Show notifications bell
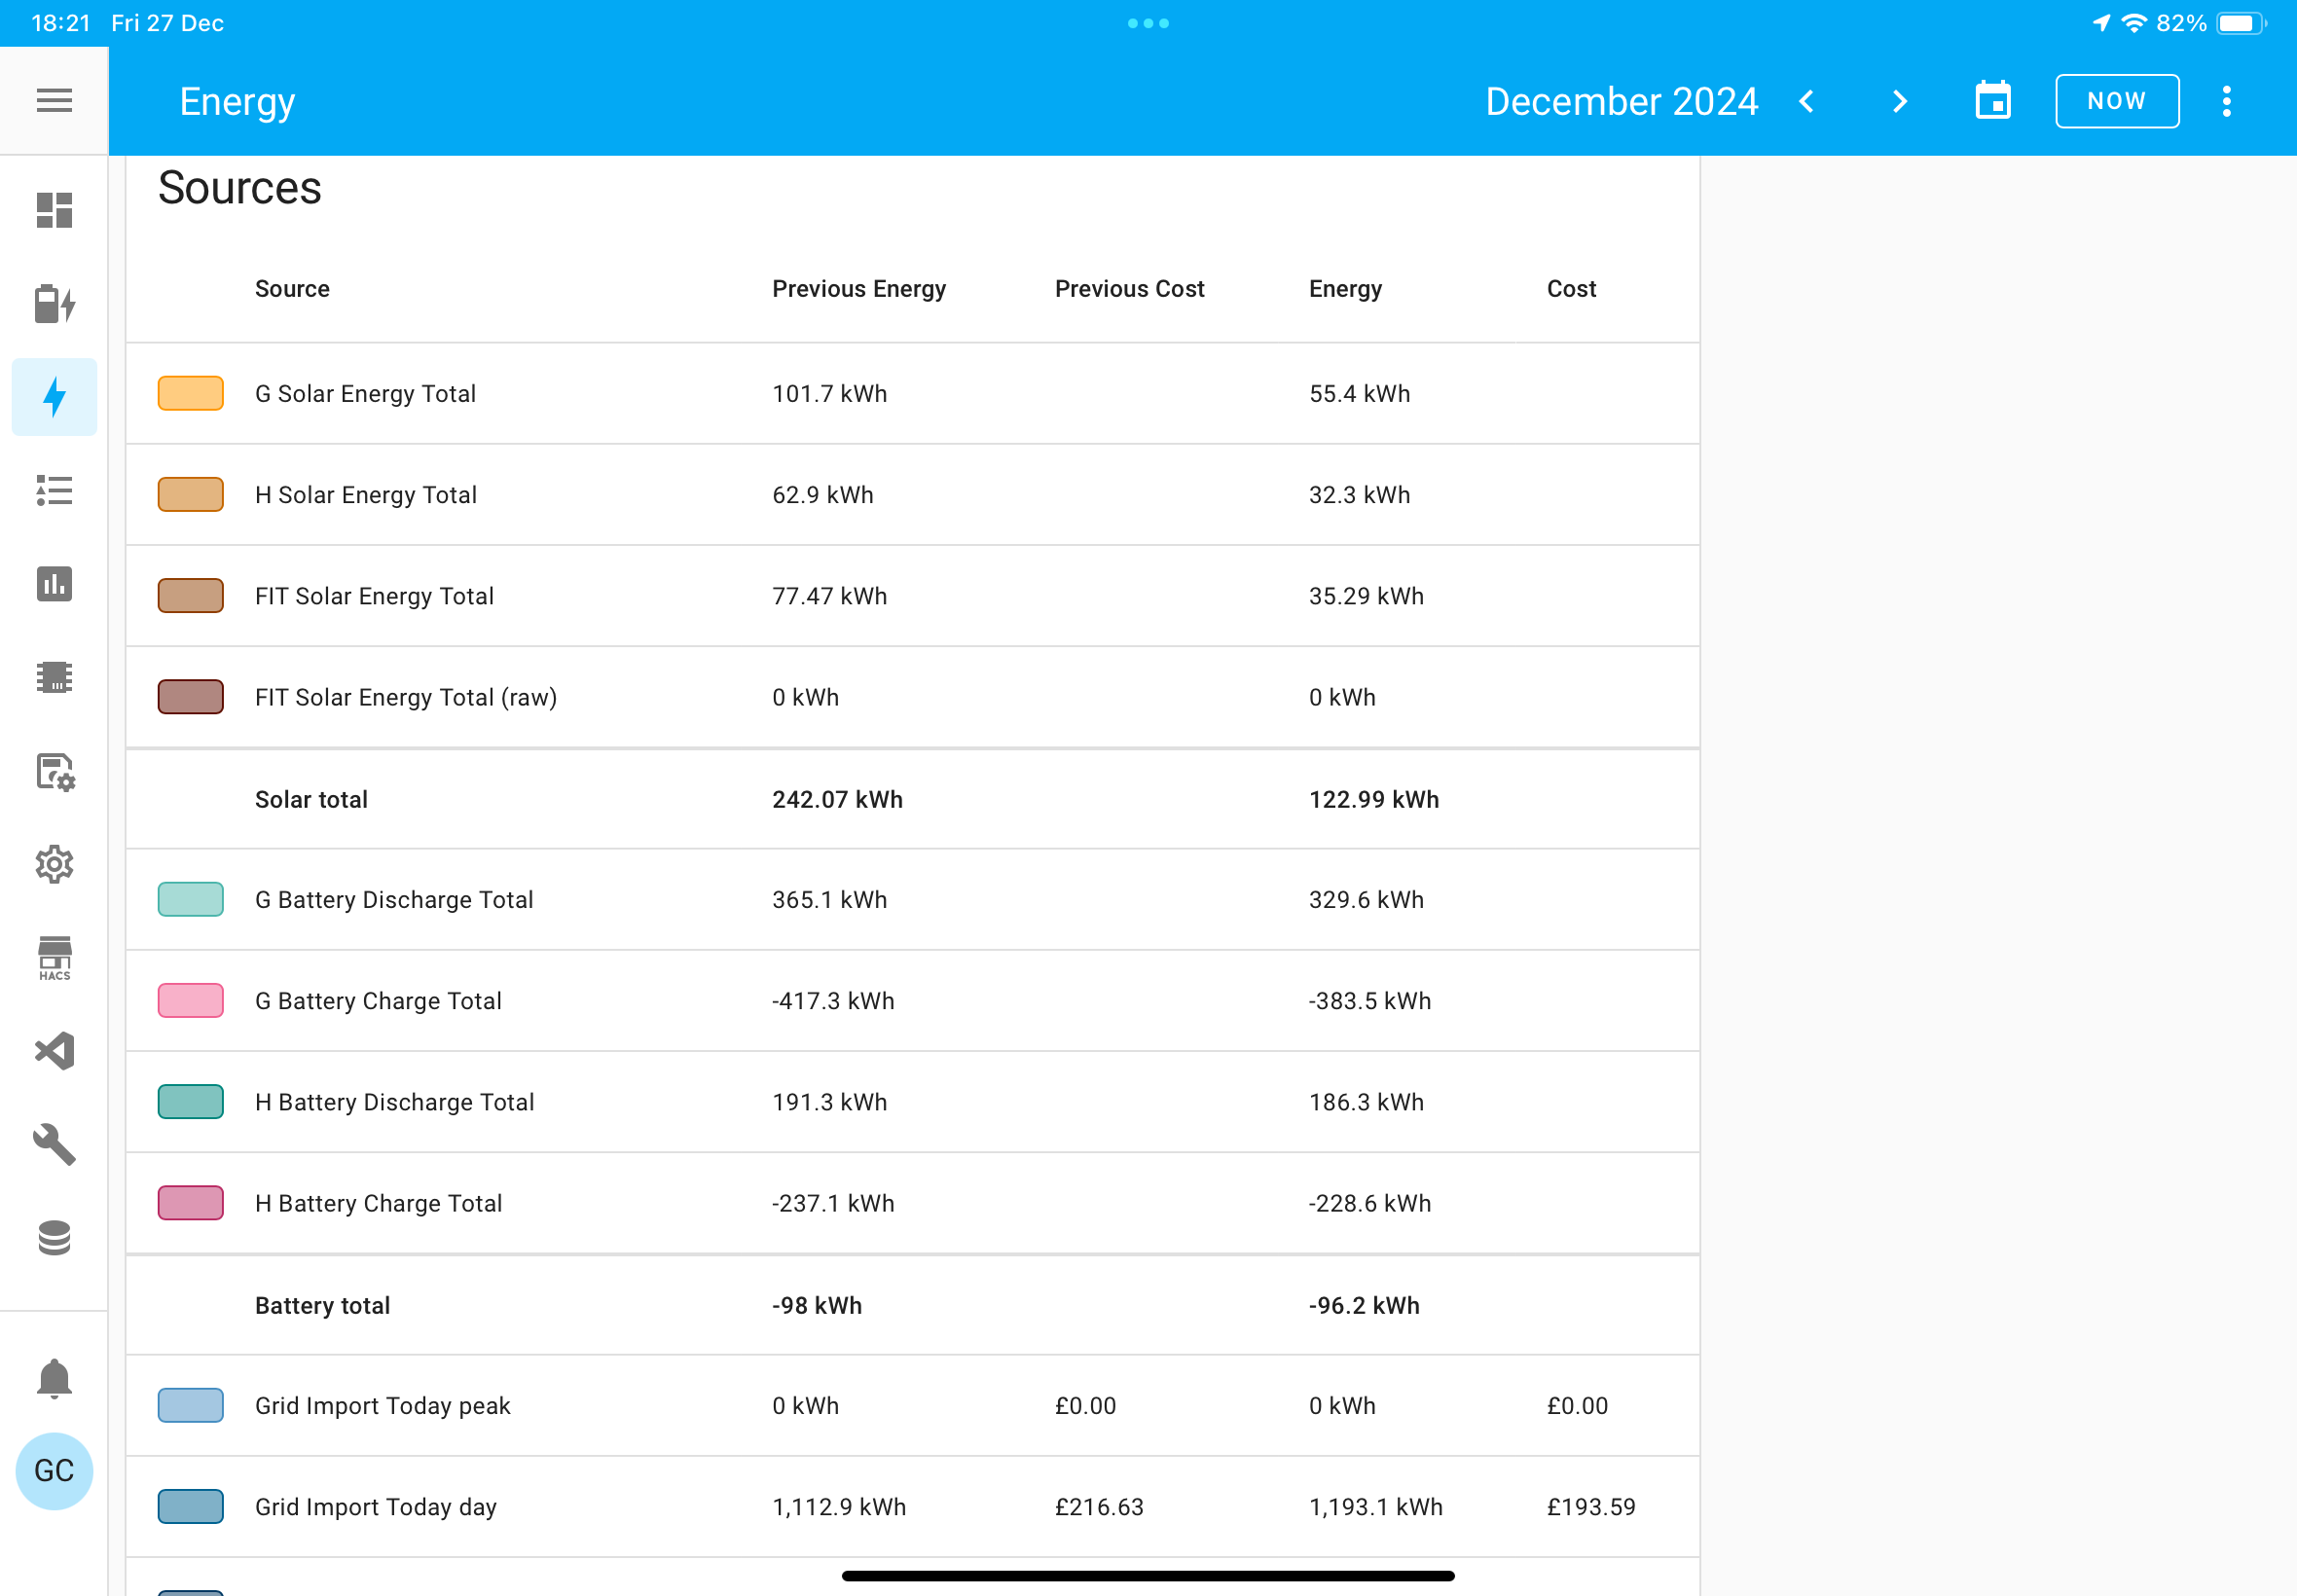 click(54, 1378)
